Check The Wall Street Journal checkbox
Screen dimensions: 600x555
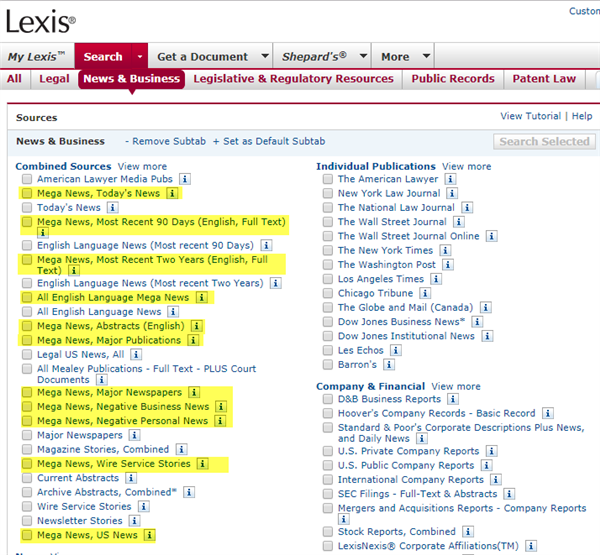pyautogui.click(x=328, y=222)
